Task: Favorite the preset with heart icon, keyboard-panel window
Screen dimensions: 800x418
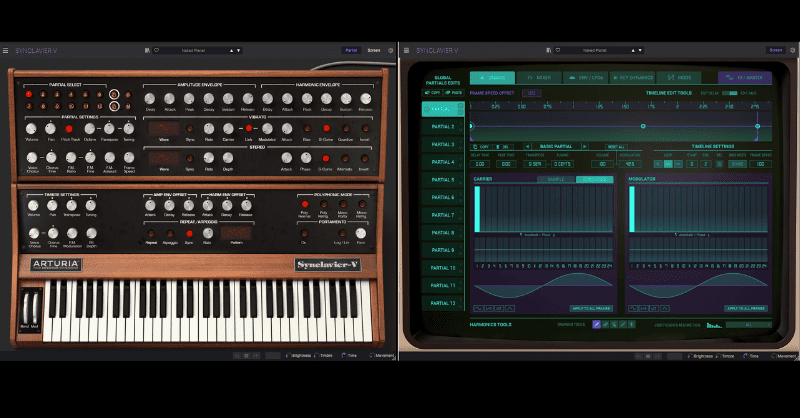Action: click(157, 51)
